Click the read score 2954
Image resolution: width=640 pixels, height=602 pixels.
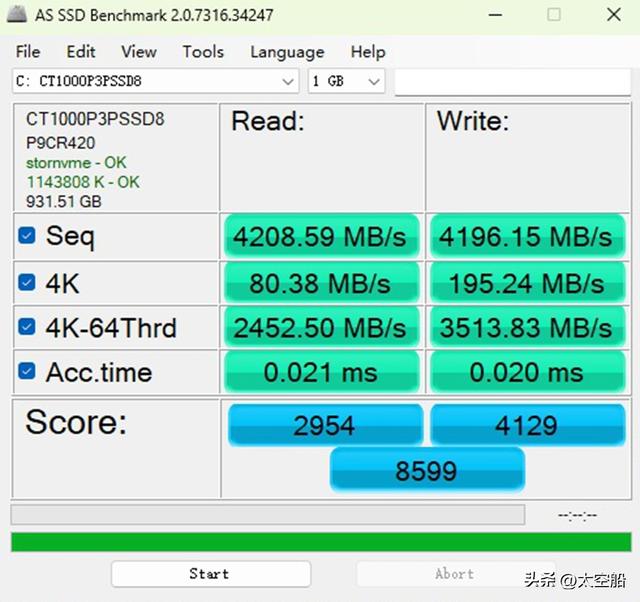pos(325,425)
